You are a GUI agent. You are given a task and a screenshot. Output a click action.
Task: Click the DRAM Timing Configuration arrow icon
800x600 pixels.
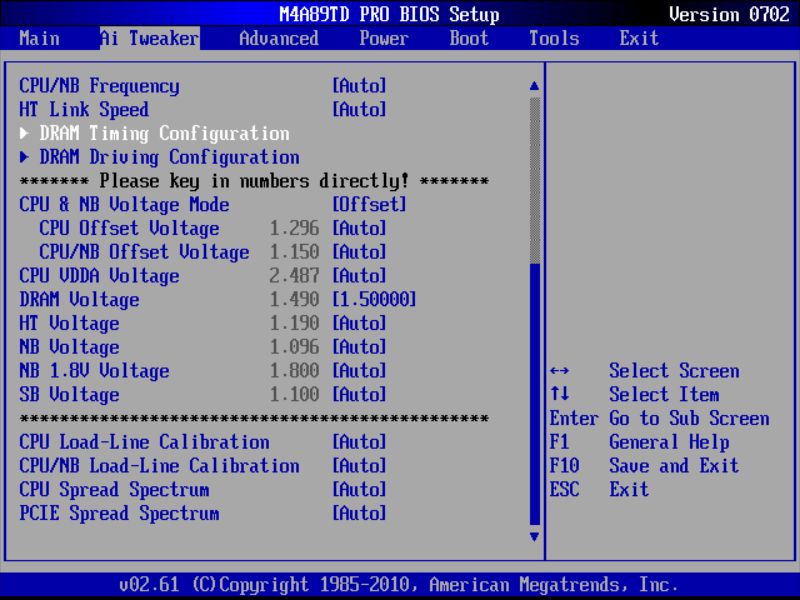click(x=24, y=133)
